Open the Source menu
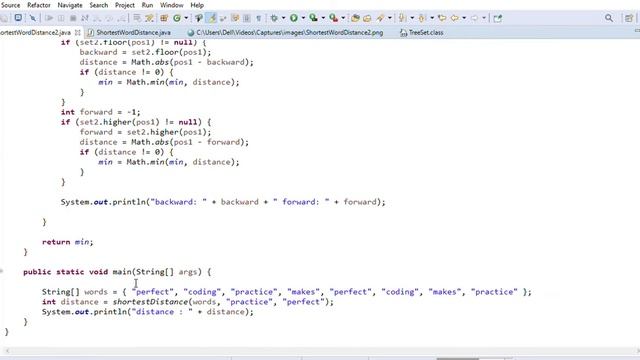The width and height of the screenshot is (640, 360). pos(10,5)
